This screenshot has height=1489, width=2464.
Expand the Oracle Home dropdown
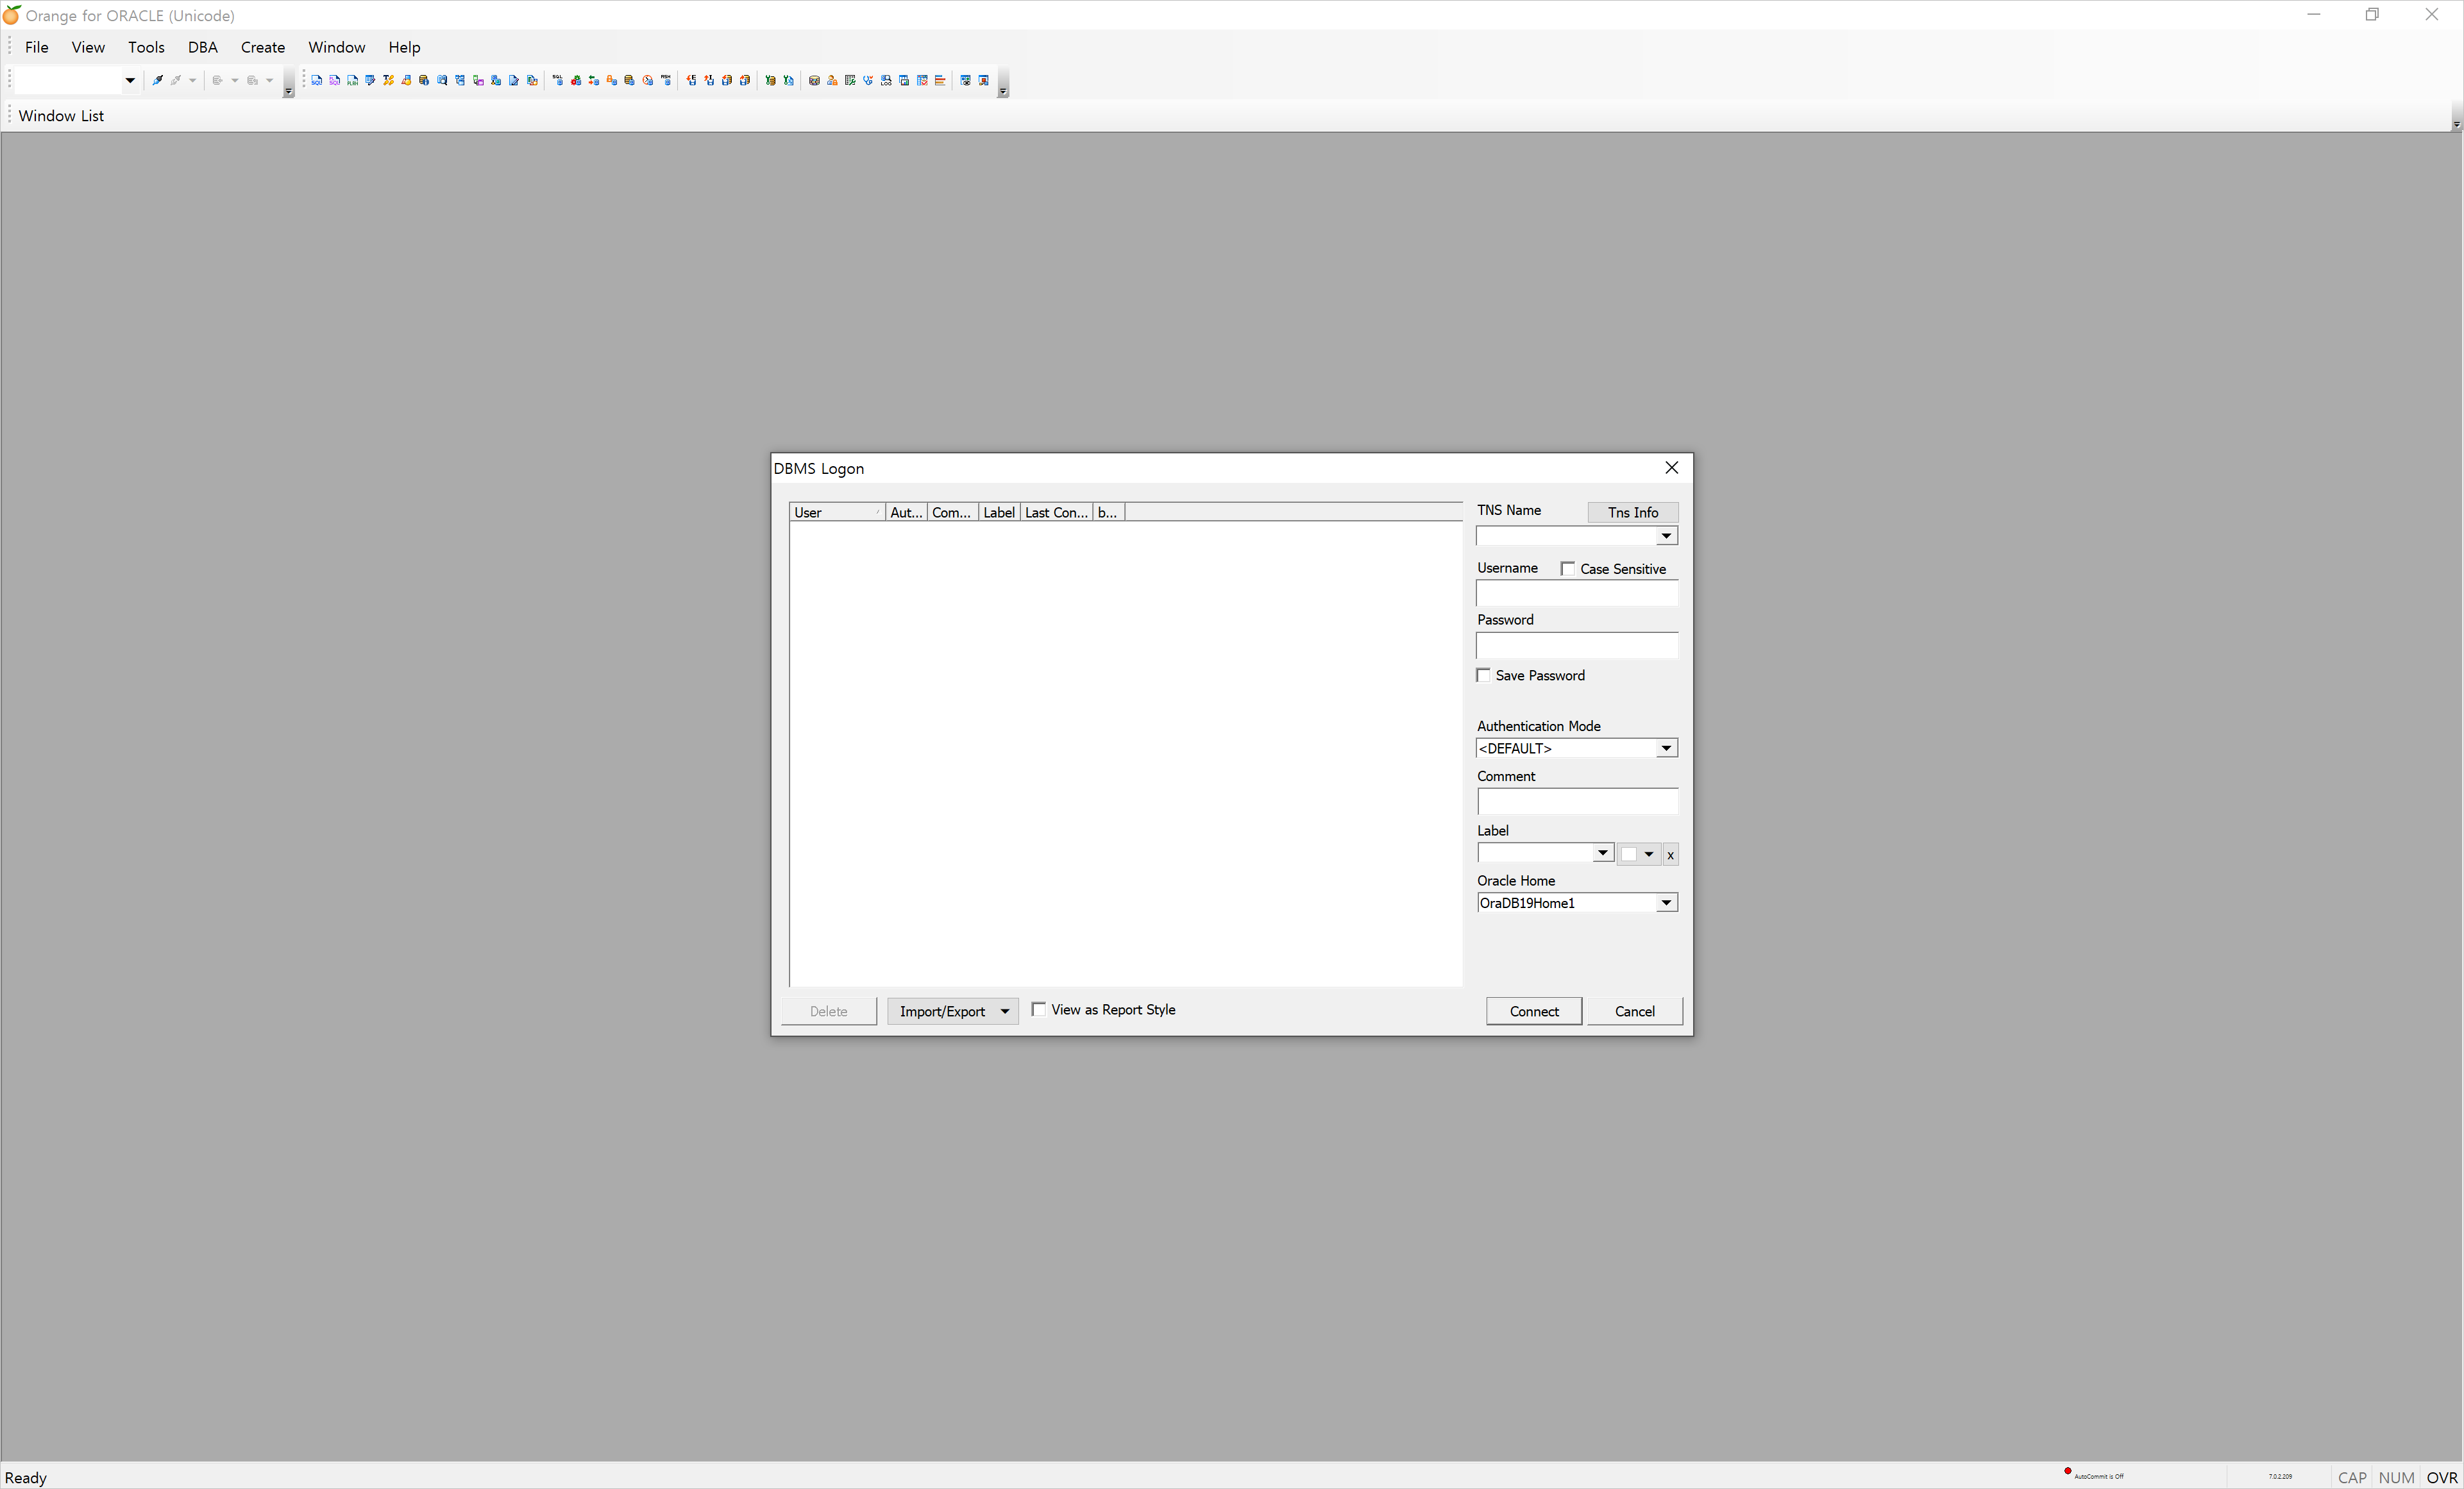click(x=1666, y=903)
